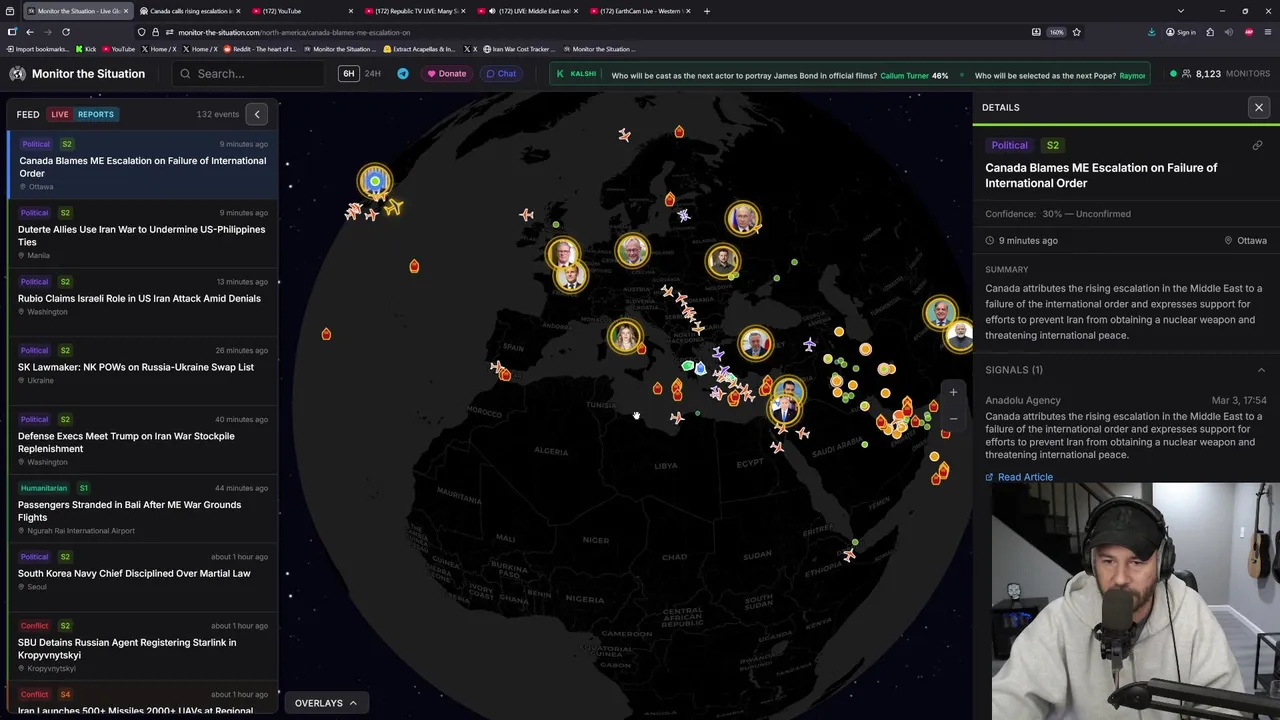The height and width of the screenshot is (720, 1280).
Task: Open Passengers Stranded in Bali feed item
Action: pyautogui.click(x=142, y=510)
